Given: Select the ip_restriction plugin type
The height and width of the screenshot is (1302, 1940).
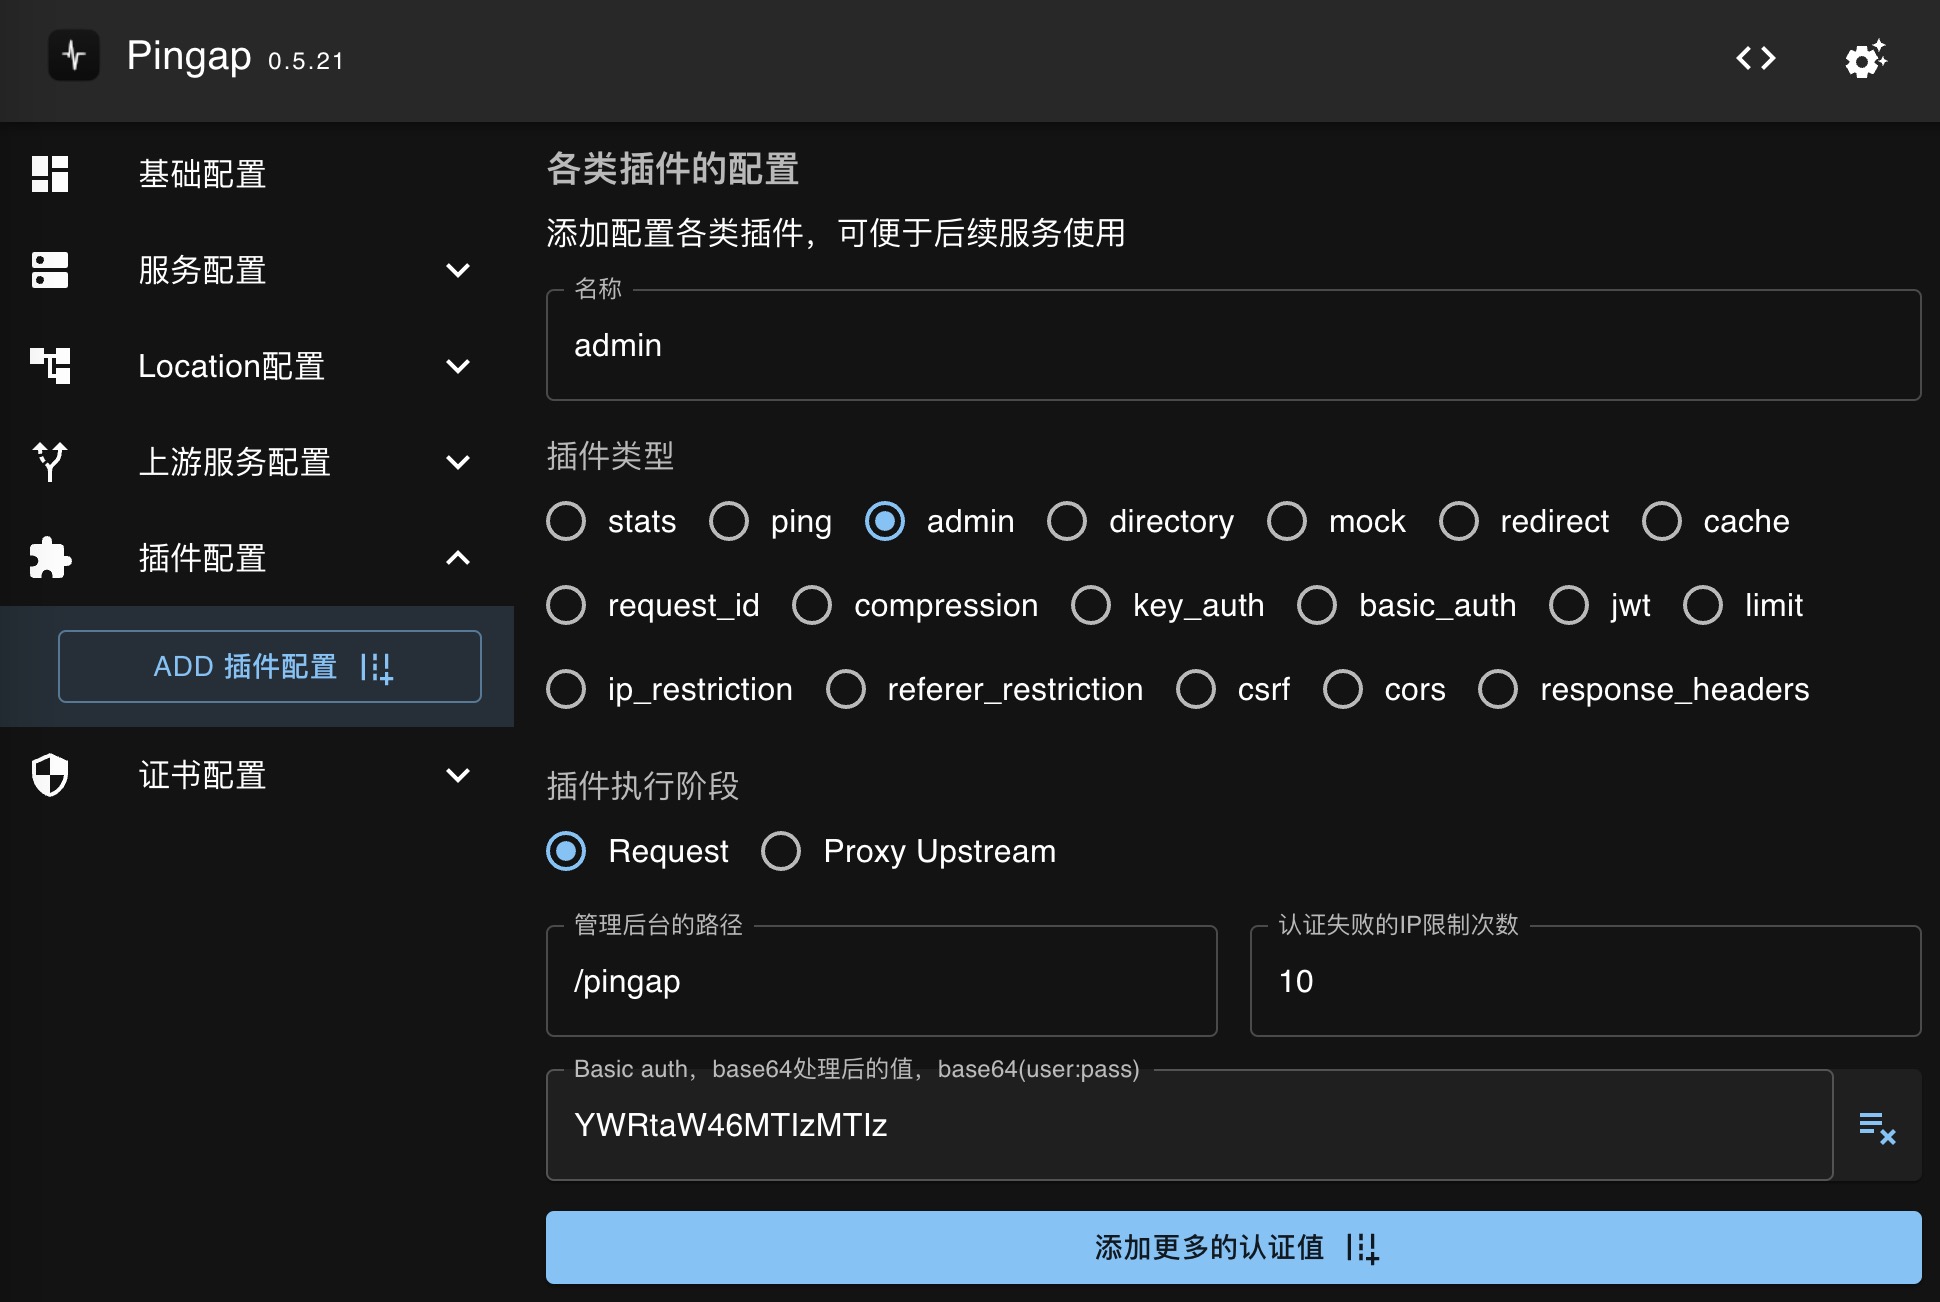Looking at the screenshot, I should [x=566, y=689].
